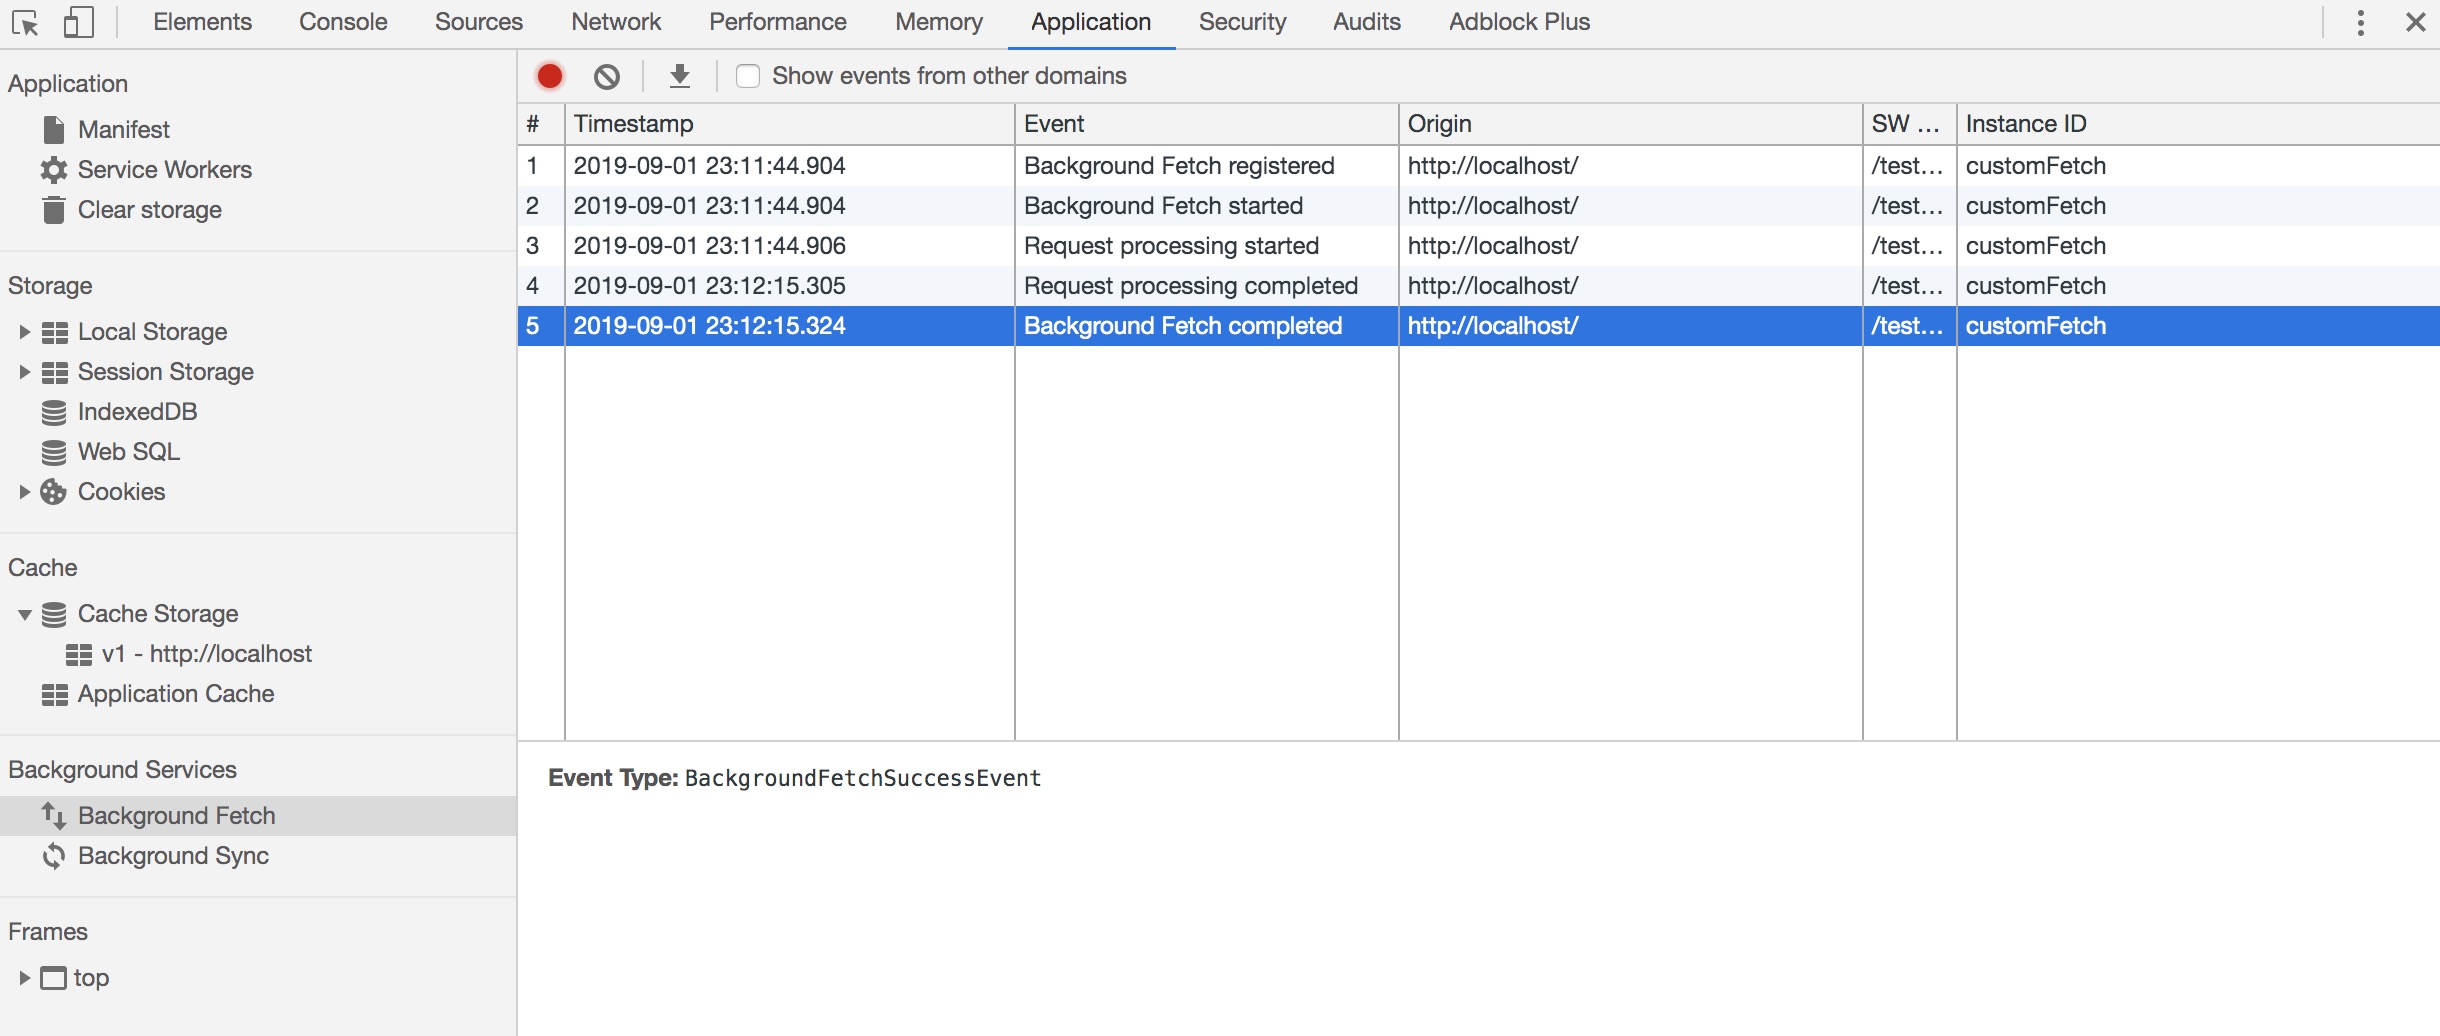Expand the top frame node
The height and width of the screenshot is (1036, 2440).
[x=25, y=978]
